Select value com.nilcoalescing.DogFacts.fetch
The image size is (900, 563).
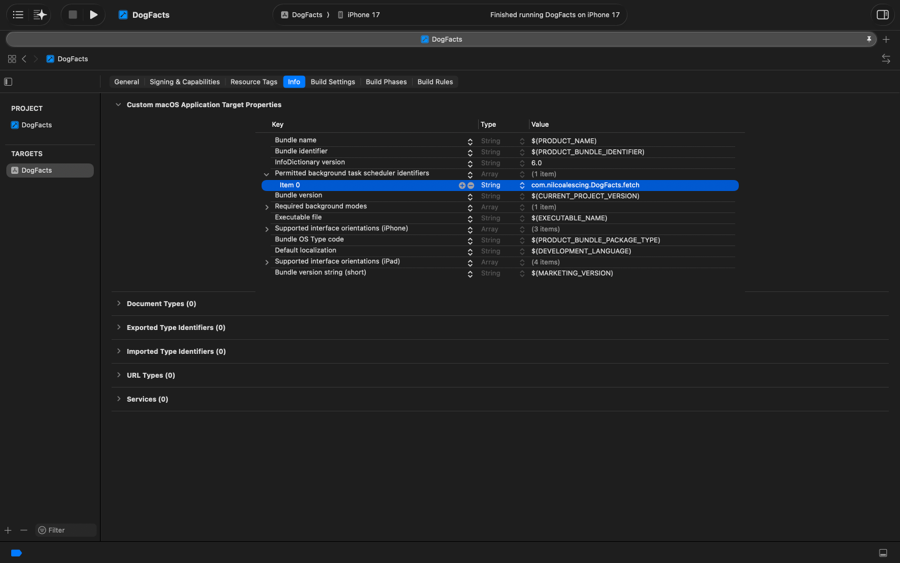(585, 185)
